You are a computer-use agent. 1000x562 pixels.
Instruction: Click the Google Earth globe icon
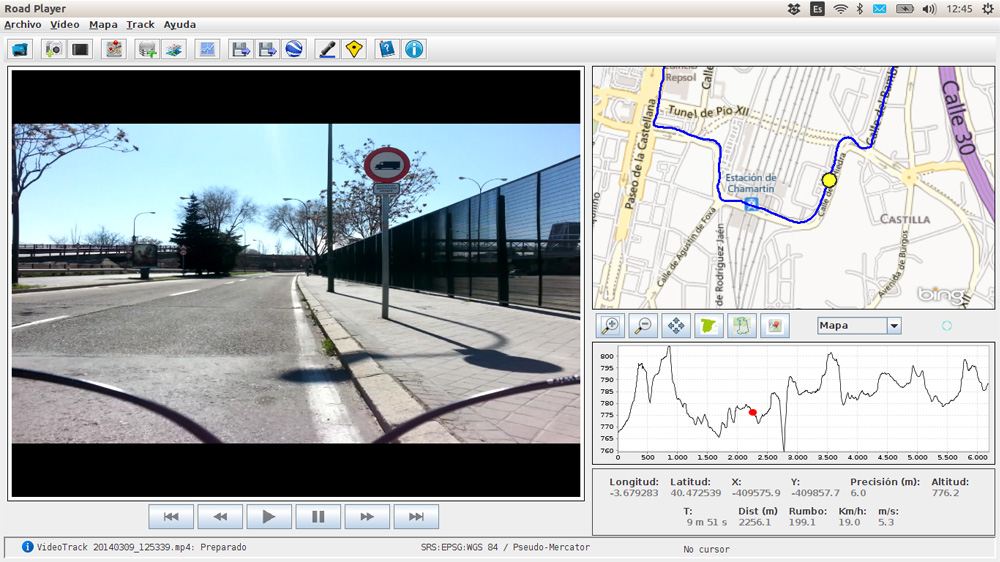pyautogui.click(x=294, y=48)
